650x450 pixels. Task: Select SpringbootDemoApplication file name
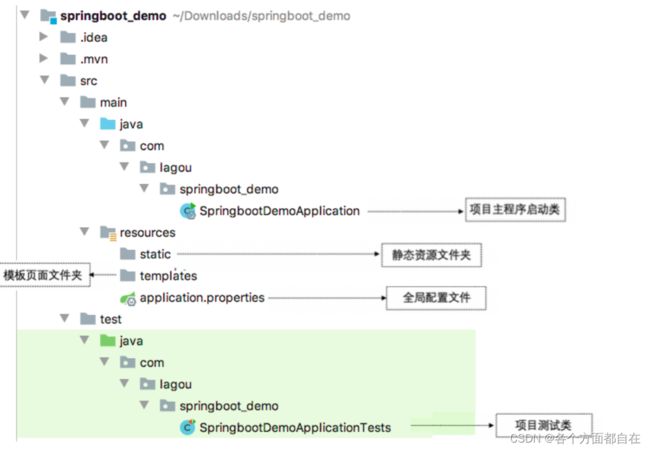tap(279, 211)
